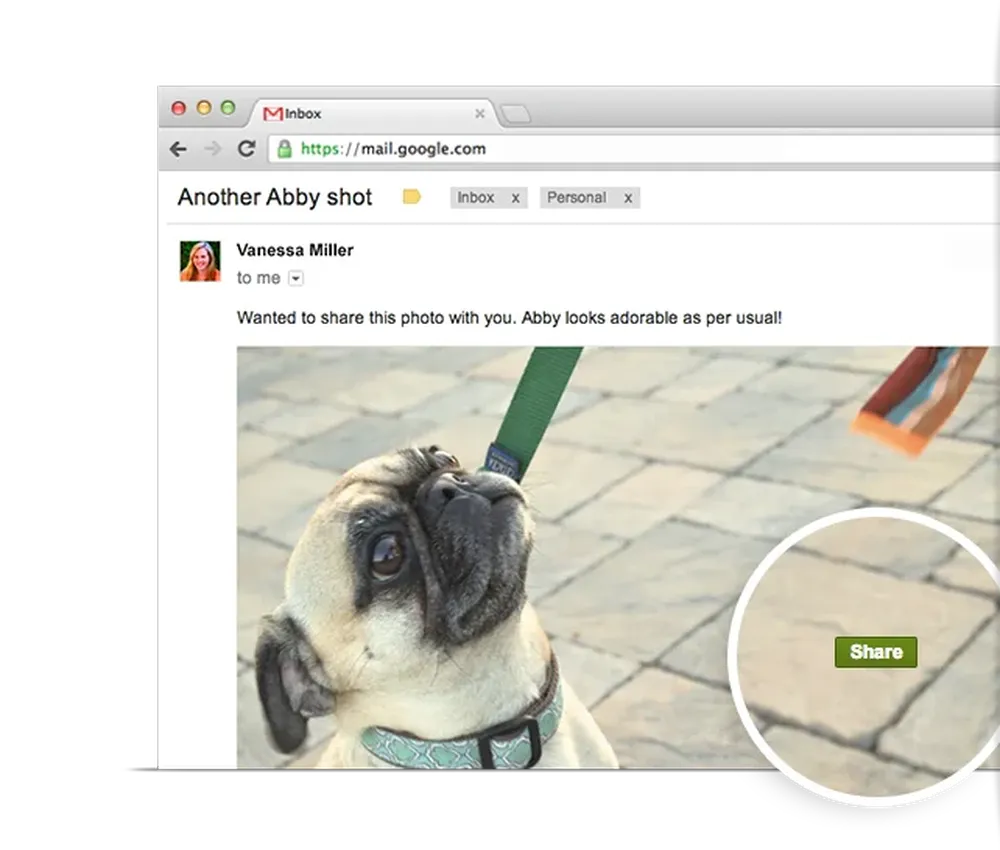Reload the page with the refresh icon

coord(246,149)
